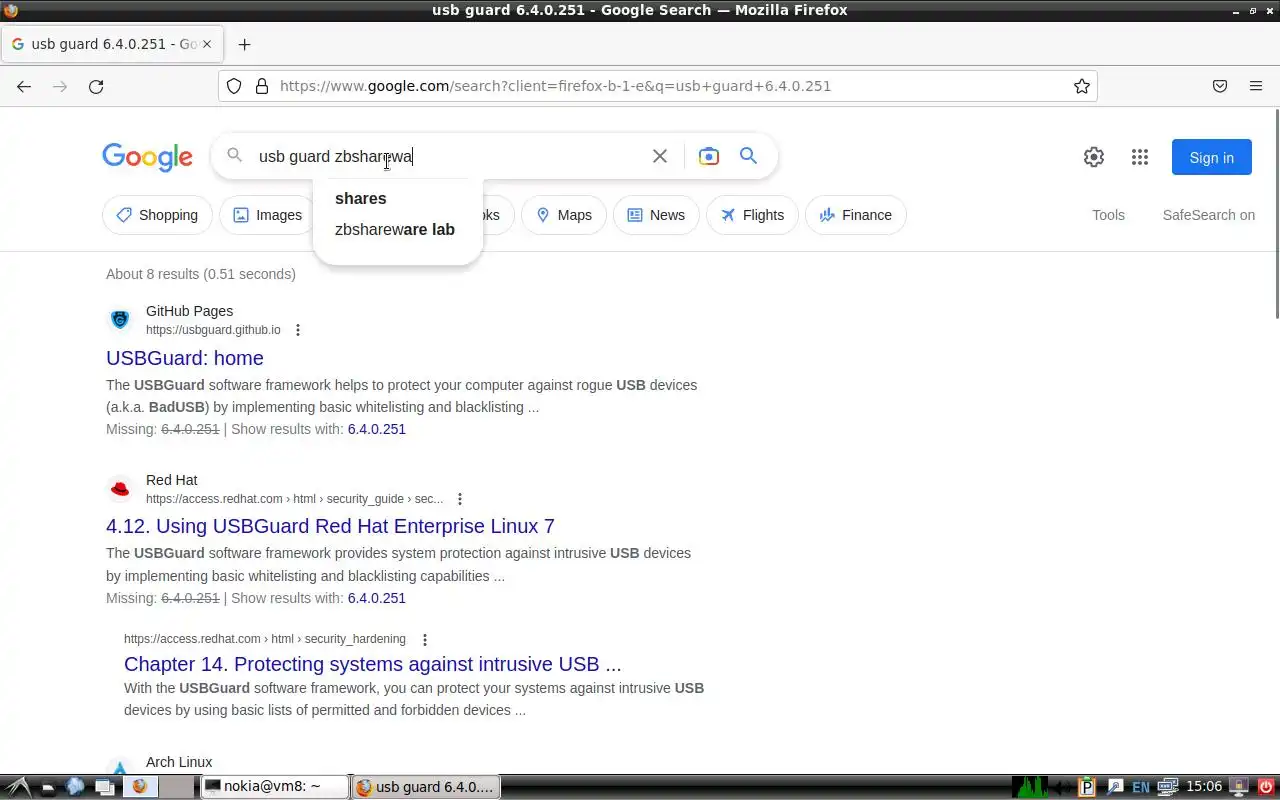Open Pocket save icon in toolbar
The width and height of the screenshot is (1280, 800).
[x=1220, y=86]
